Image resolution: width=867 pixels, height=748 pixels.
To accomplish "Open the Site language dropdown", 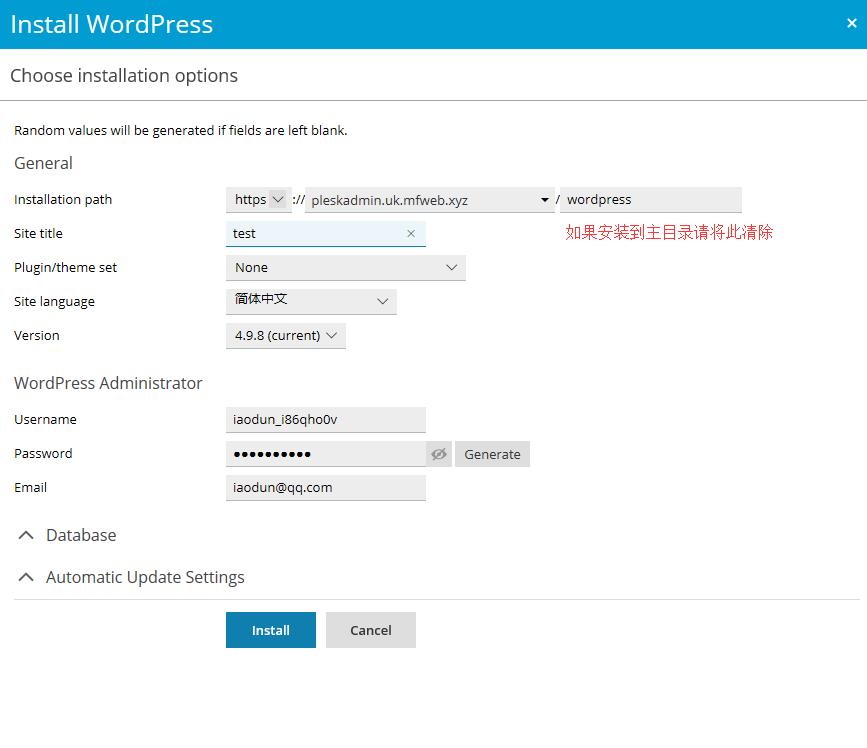I will tap(311, 301).
